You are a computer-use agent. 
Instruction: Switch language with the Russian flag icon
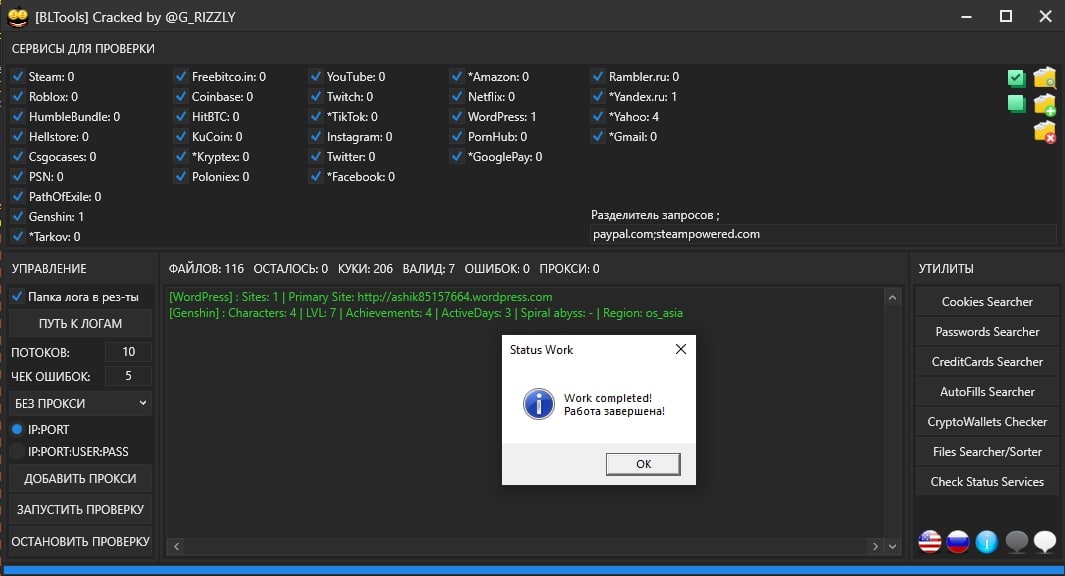[958, 541]
